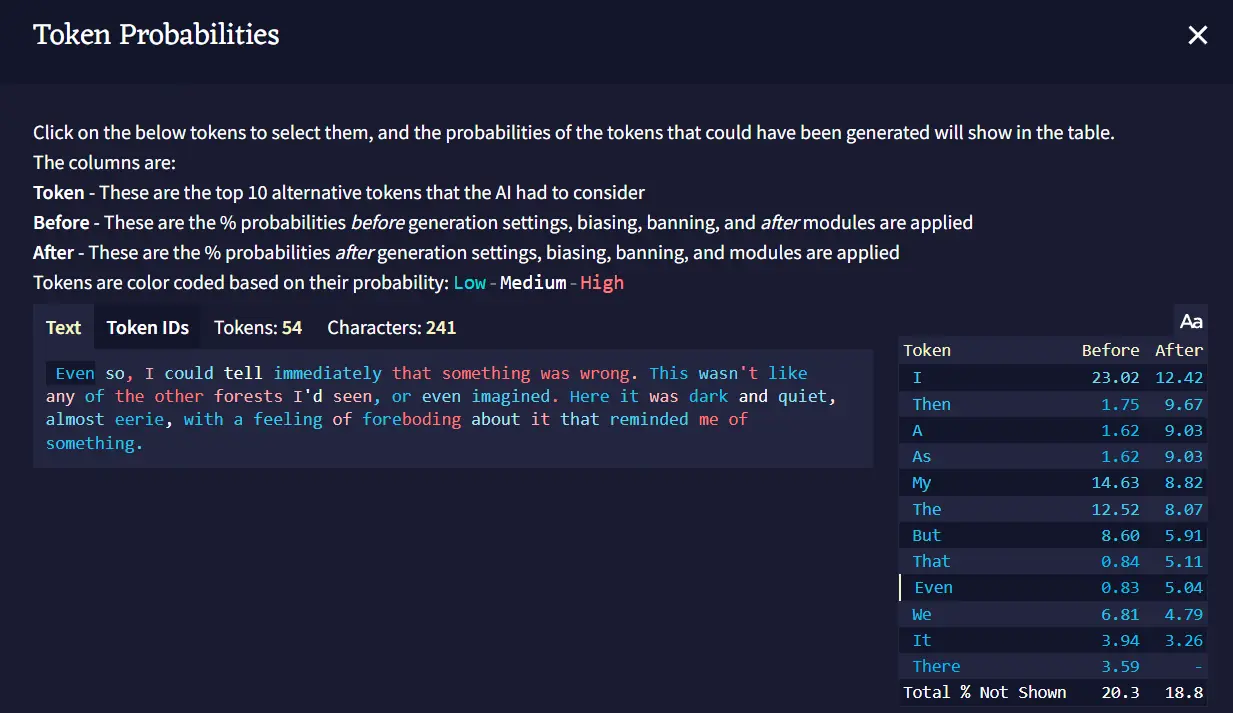Switch to the Token IDs tab
The image size is (1233, 713).
147,327
